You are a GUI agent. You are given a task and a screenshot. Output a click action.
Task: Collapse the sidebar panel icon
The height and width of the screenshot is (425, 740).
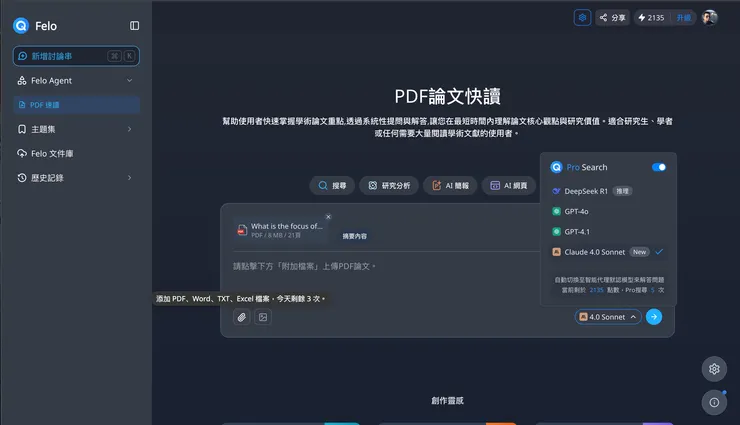coord(135,25)
